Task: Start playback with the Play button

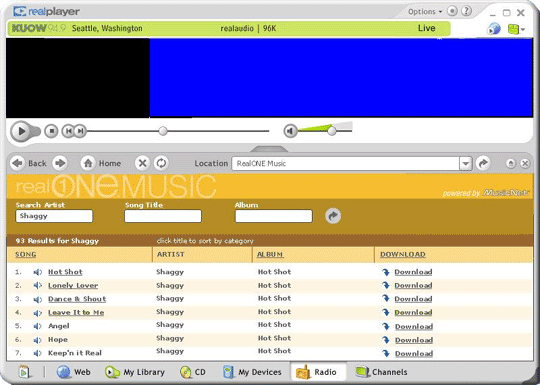Action: point(21,131)
